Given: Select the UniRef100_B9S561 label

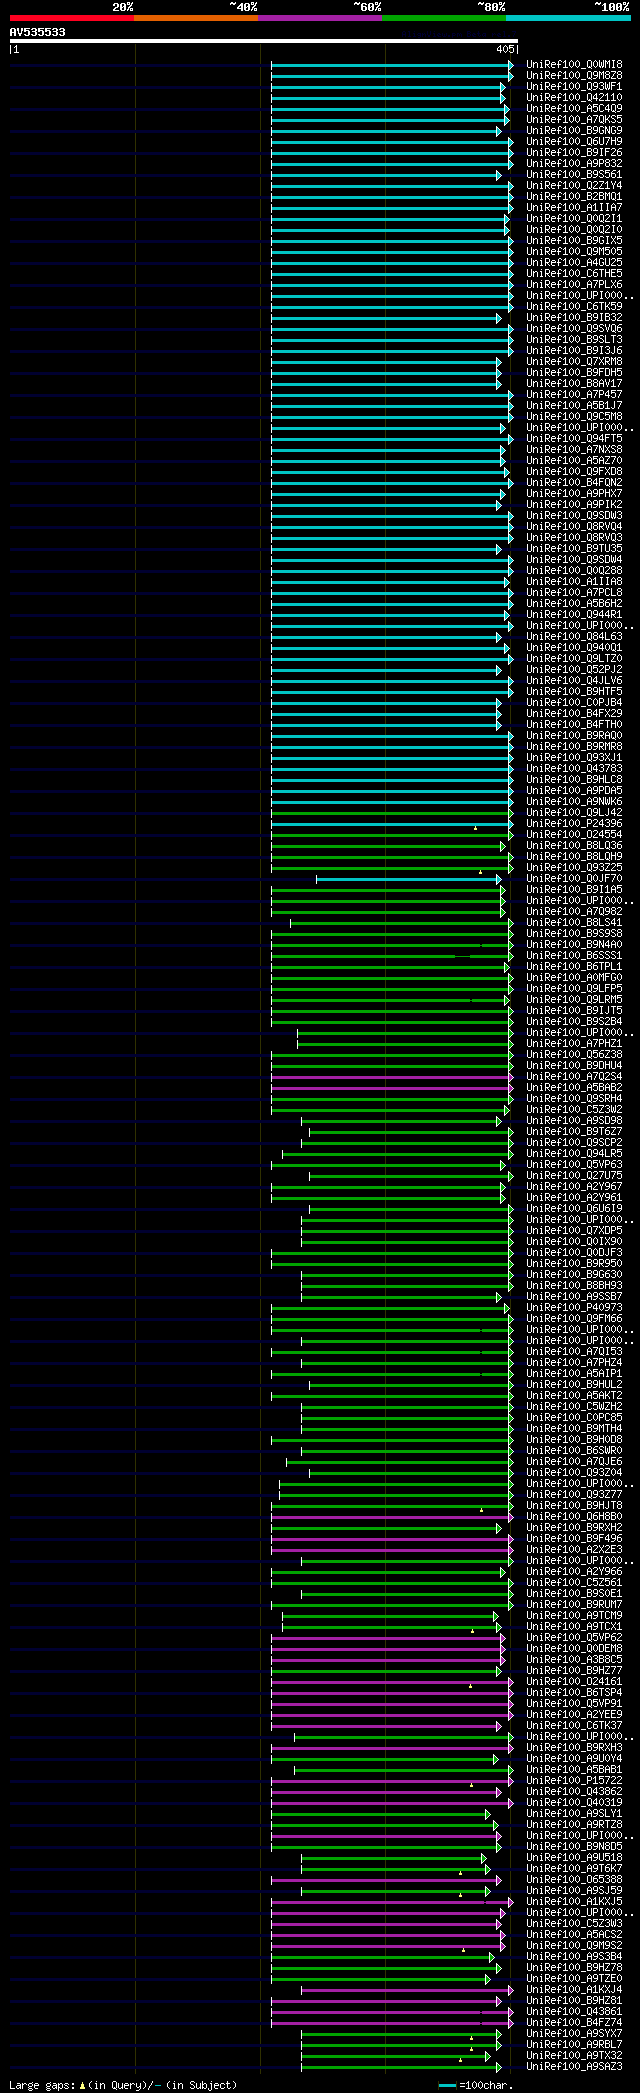Looking at the screenshot, I should click(574, 175).
